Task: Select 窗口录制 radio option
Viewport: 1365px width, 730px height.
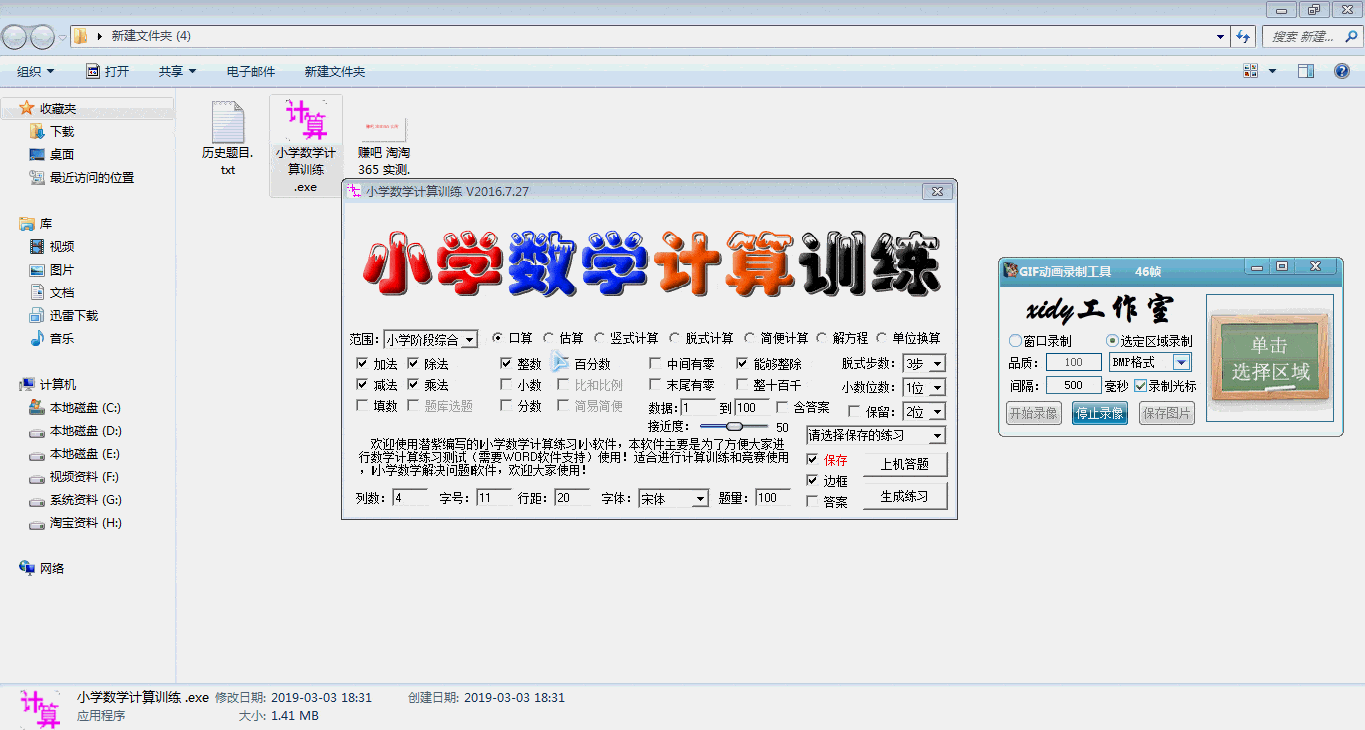Action: point(1016,341)
